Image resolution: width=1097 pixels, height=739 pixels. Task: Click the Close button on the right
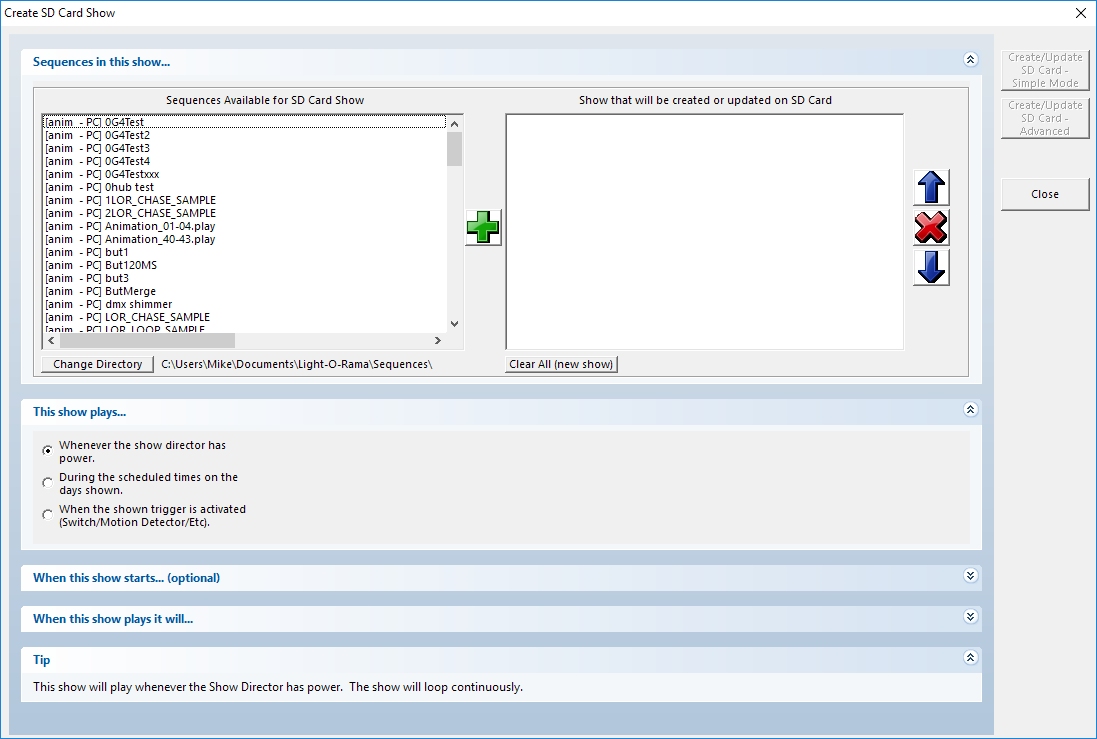tap(1045, 194)
